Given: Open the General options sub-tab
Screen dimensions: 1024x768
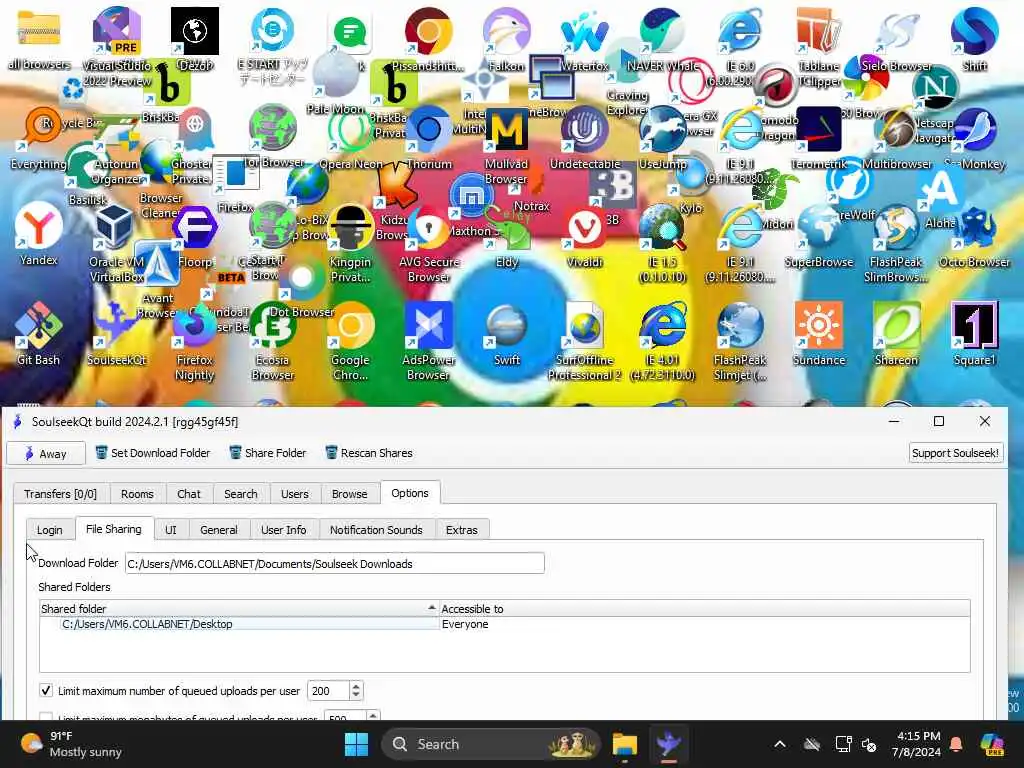Looking at the screenshot, I should pyautogui.click(x=219, y=530).
